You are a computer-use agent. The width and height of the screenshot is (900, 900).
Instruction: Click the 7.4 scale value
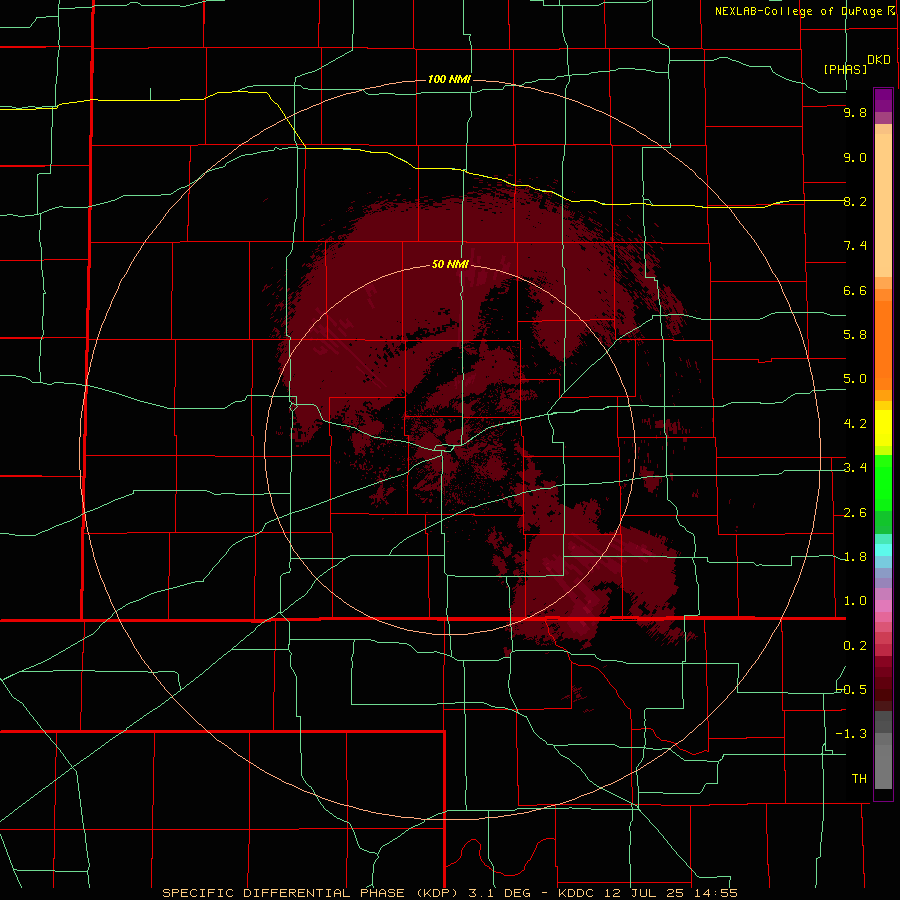point(855,246)
